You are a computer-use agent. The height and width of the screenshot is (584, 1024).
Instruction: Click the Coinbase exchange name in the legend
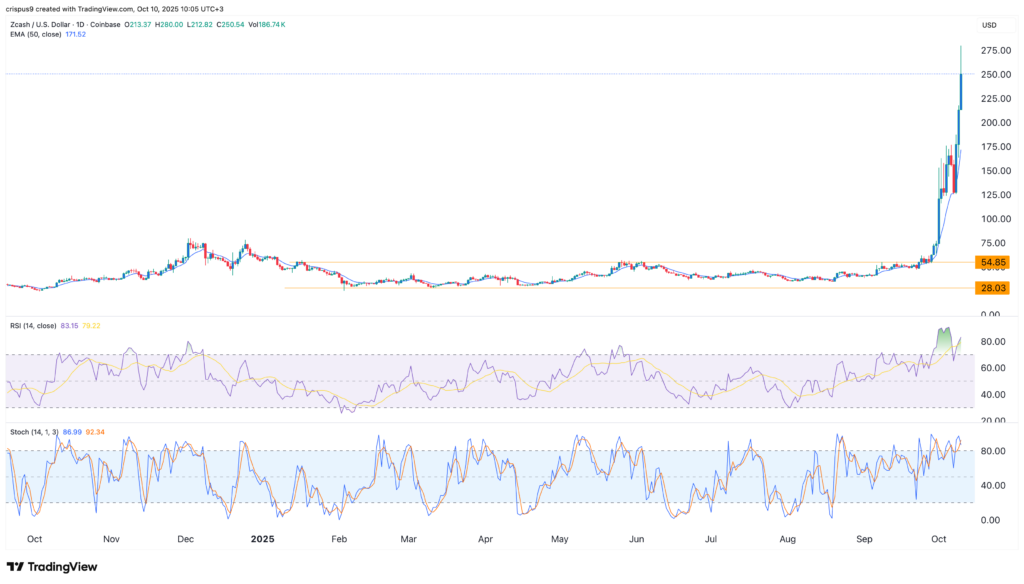pos(103,24)
